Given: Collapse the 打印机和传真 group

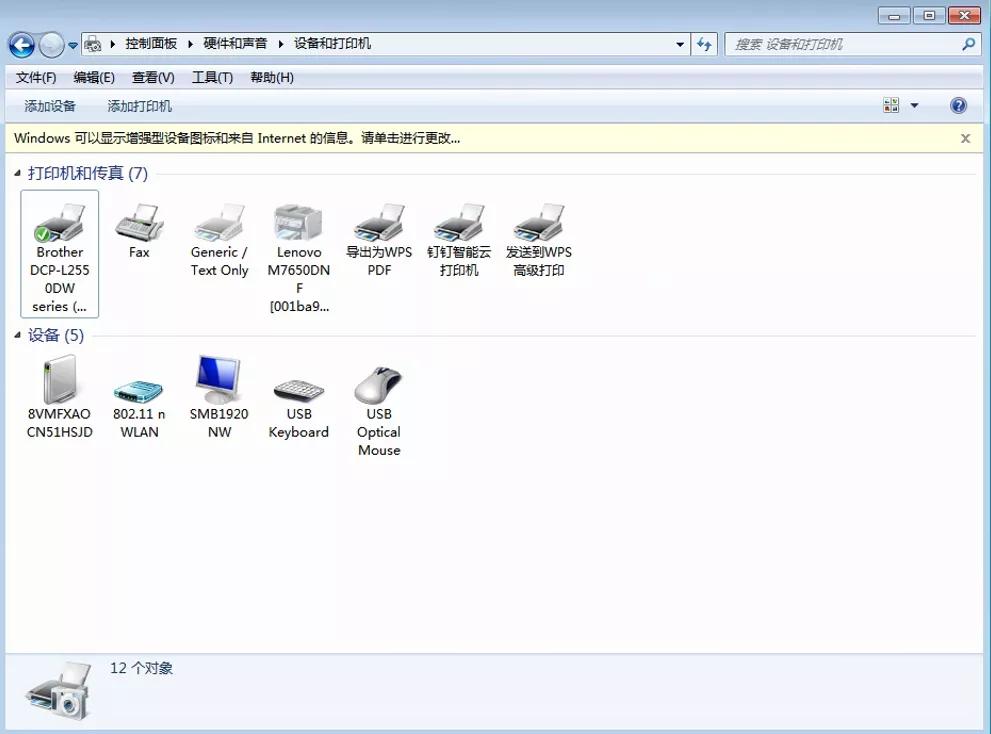Looking at the screenshot, I should pos(18,174).
